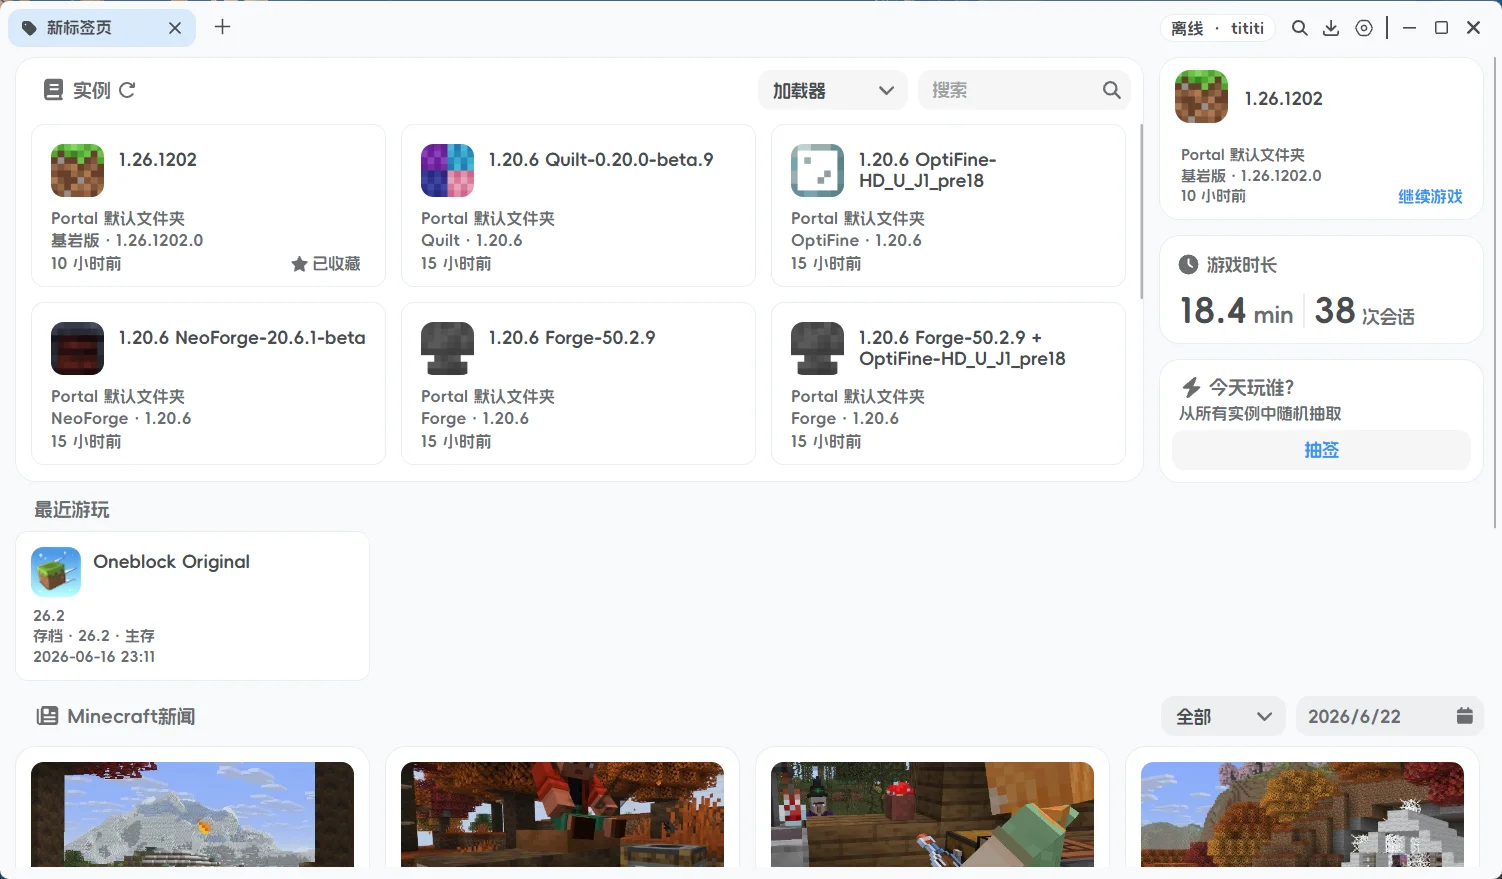Click the Oneblock Original world icon

point(56,572)
